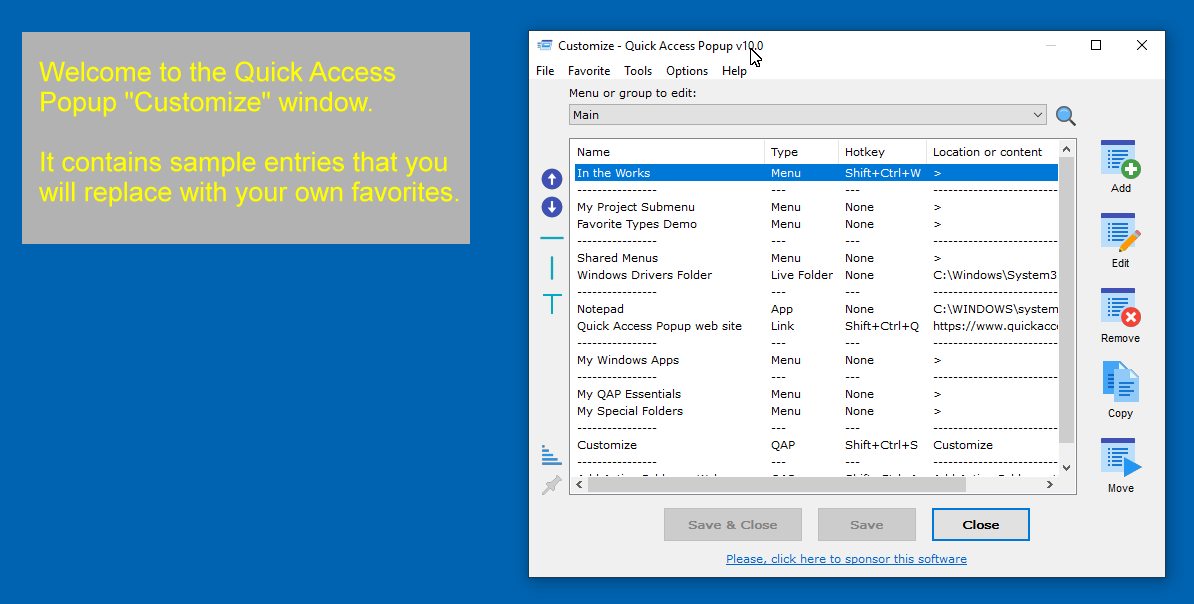Click the Remove favorite icon

tap(1120, 309)
